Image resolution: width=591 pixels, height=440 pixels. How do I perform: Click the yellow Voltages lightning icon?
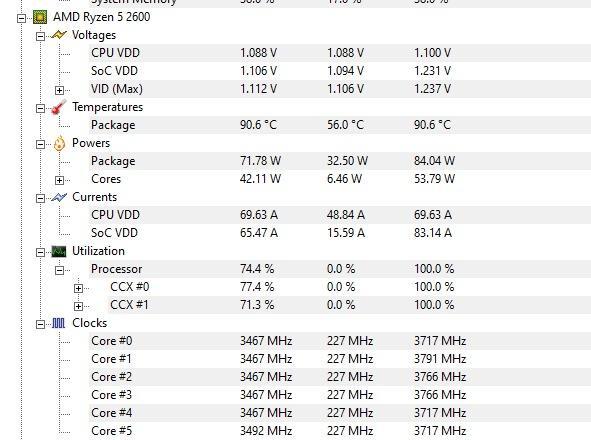point(59,35)
